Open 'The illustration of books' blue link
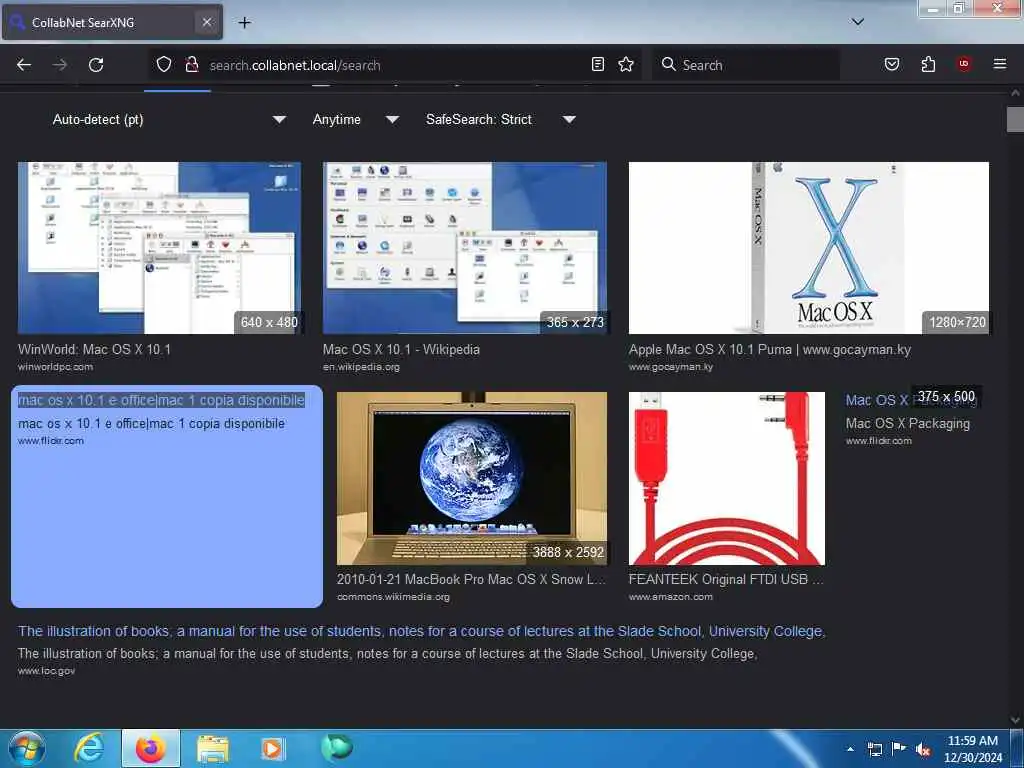 [x=421, y=632]
